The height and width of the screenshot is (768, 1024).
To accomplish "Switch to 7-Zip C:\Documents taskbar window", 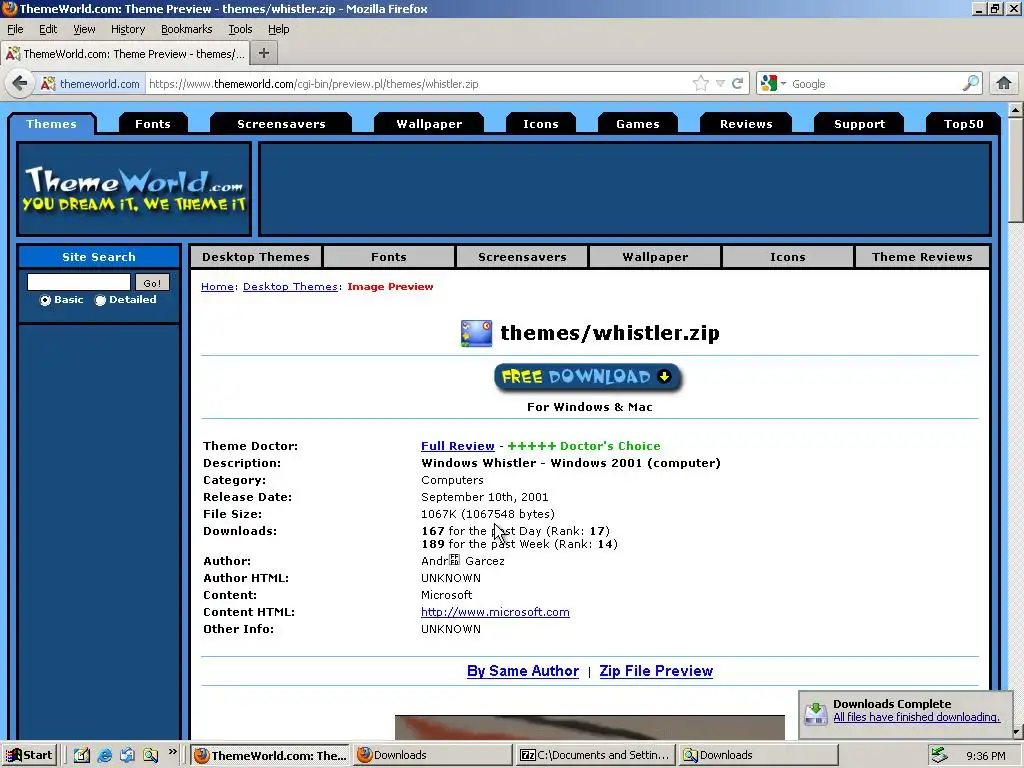I will [595, 756].
